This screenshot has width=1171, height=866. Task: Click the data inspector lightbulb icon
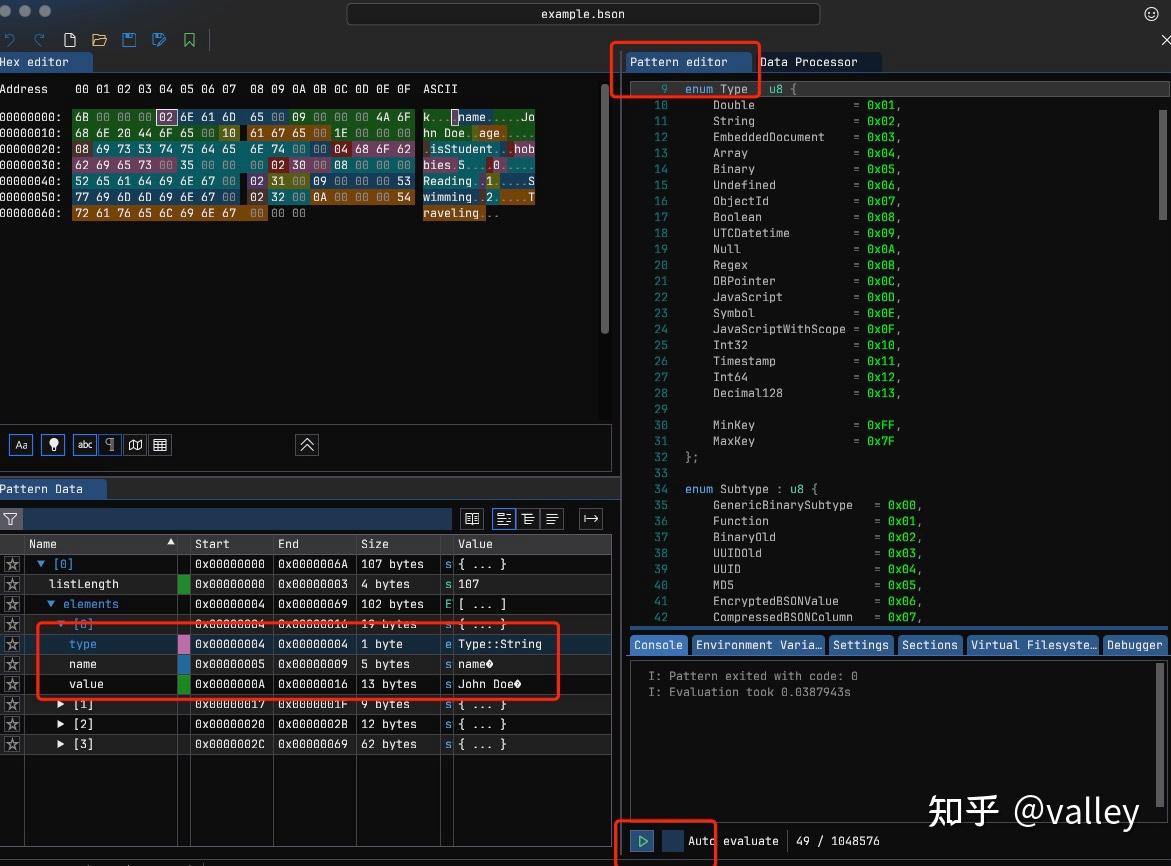pos(52,444)
